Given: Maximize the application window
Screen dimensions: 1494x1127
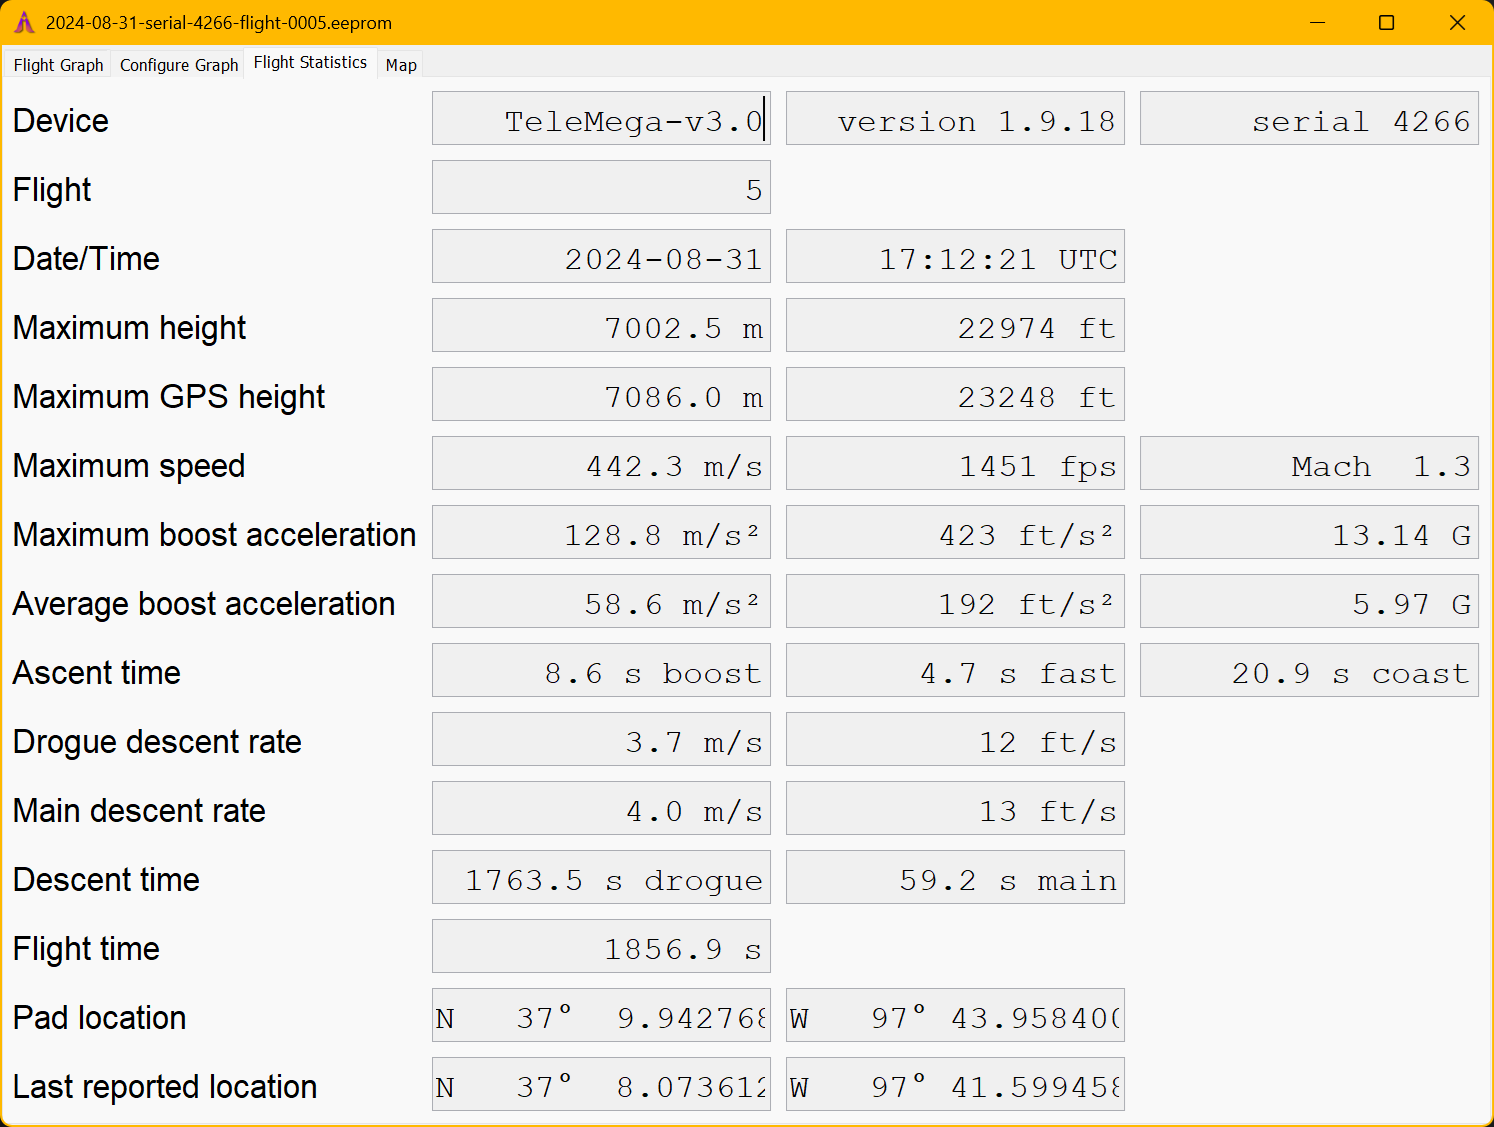Looking at the screenshot, I should click(1386, 22).
